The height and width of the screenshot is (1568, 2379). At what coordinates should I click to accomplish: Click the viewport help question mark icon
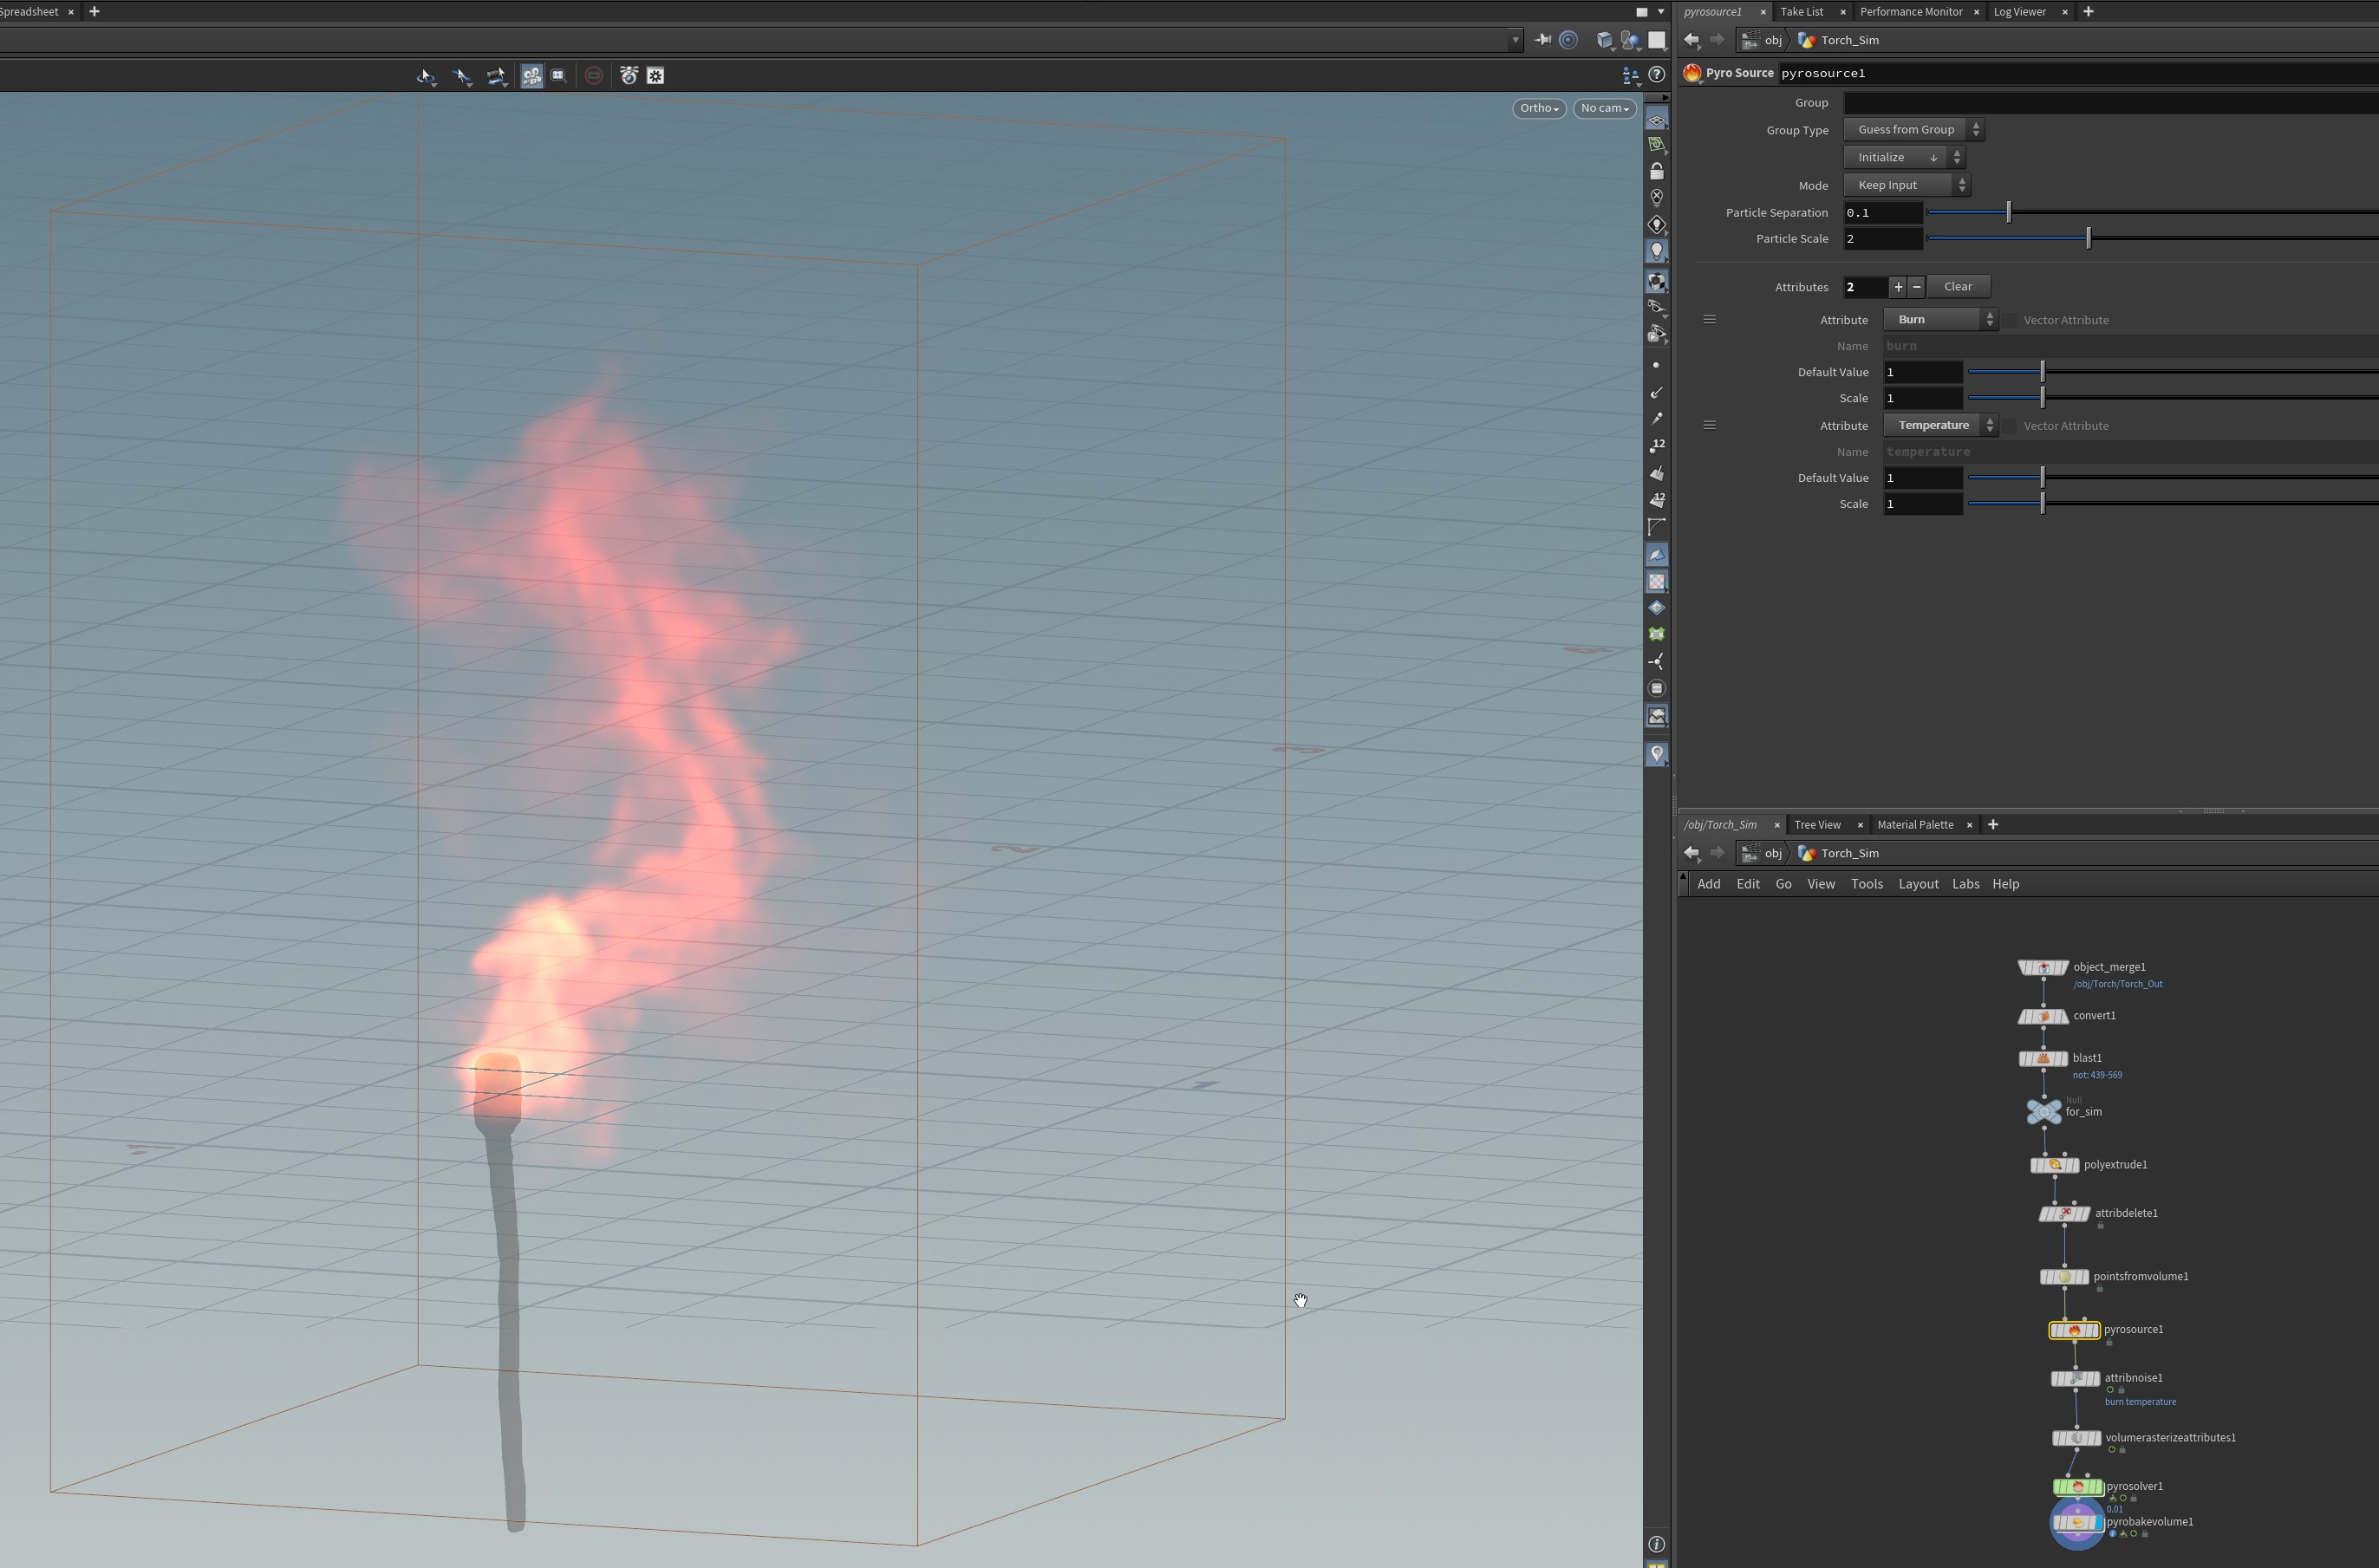(x=1657, y=75)
